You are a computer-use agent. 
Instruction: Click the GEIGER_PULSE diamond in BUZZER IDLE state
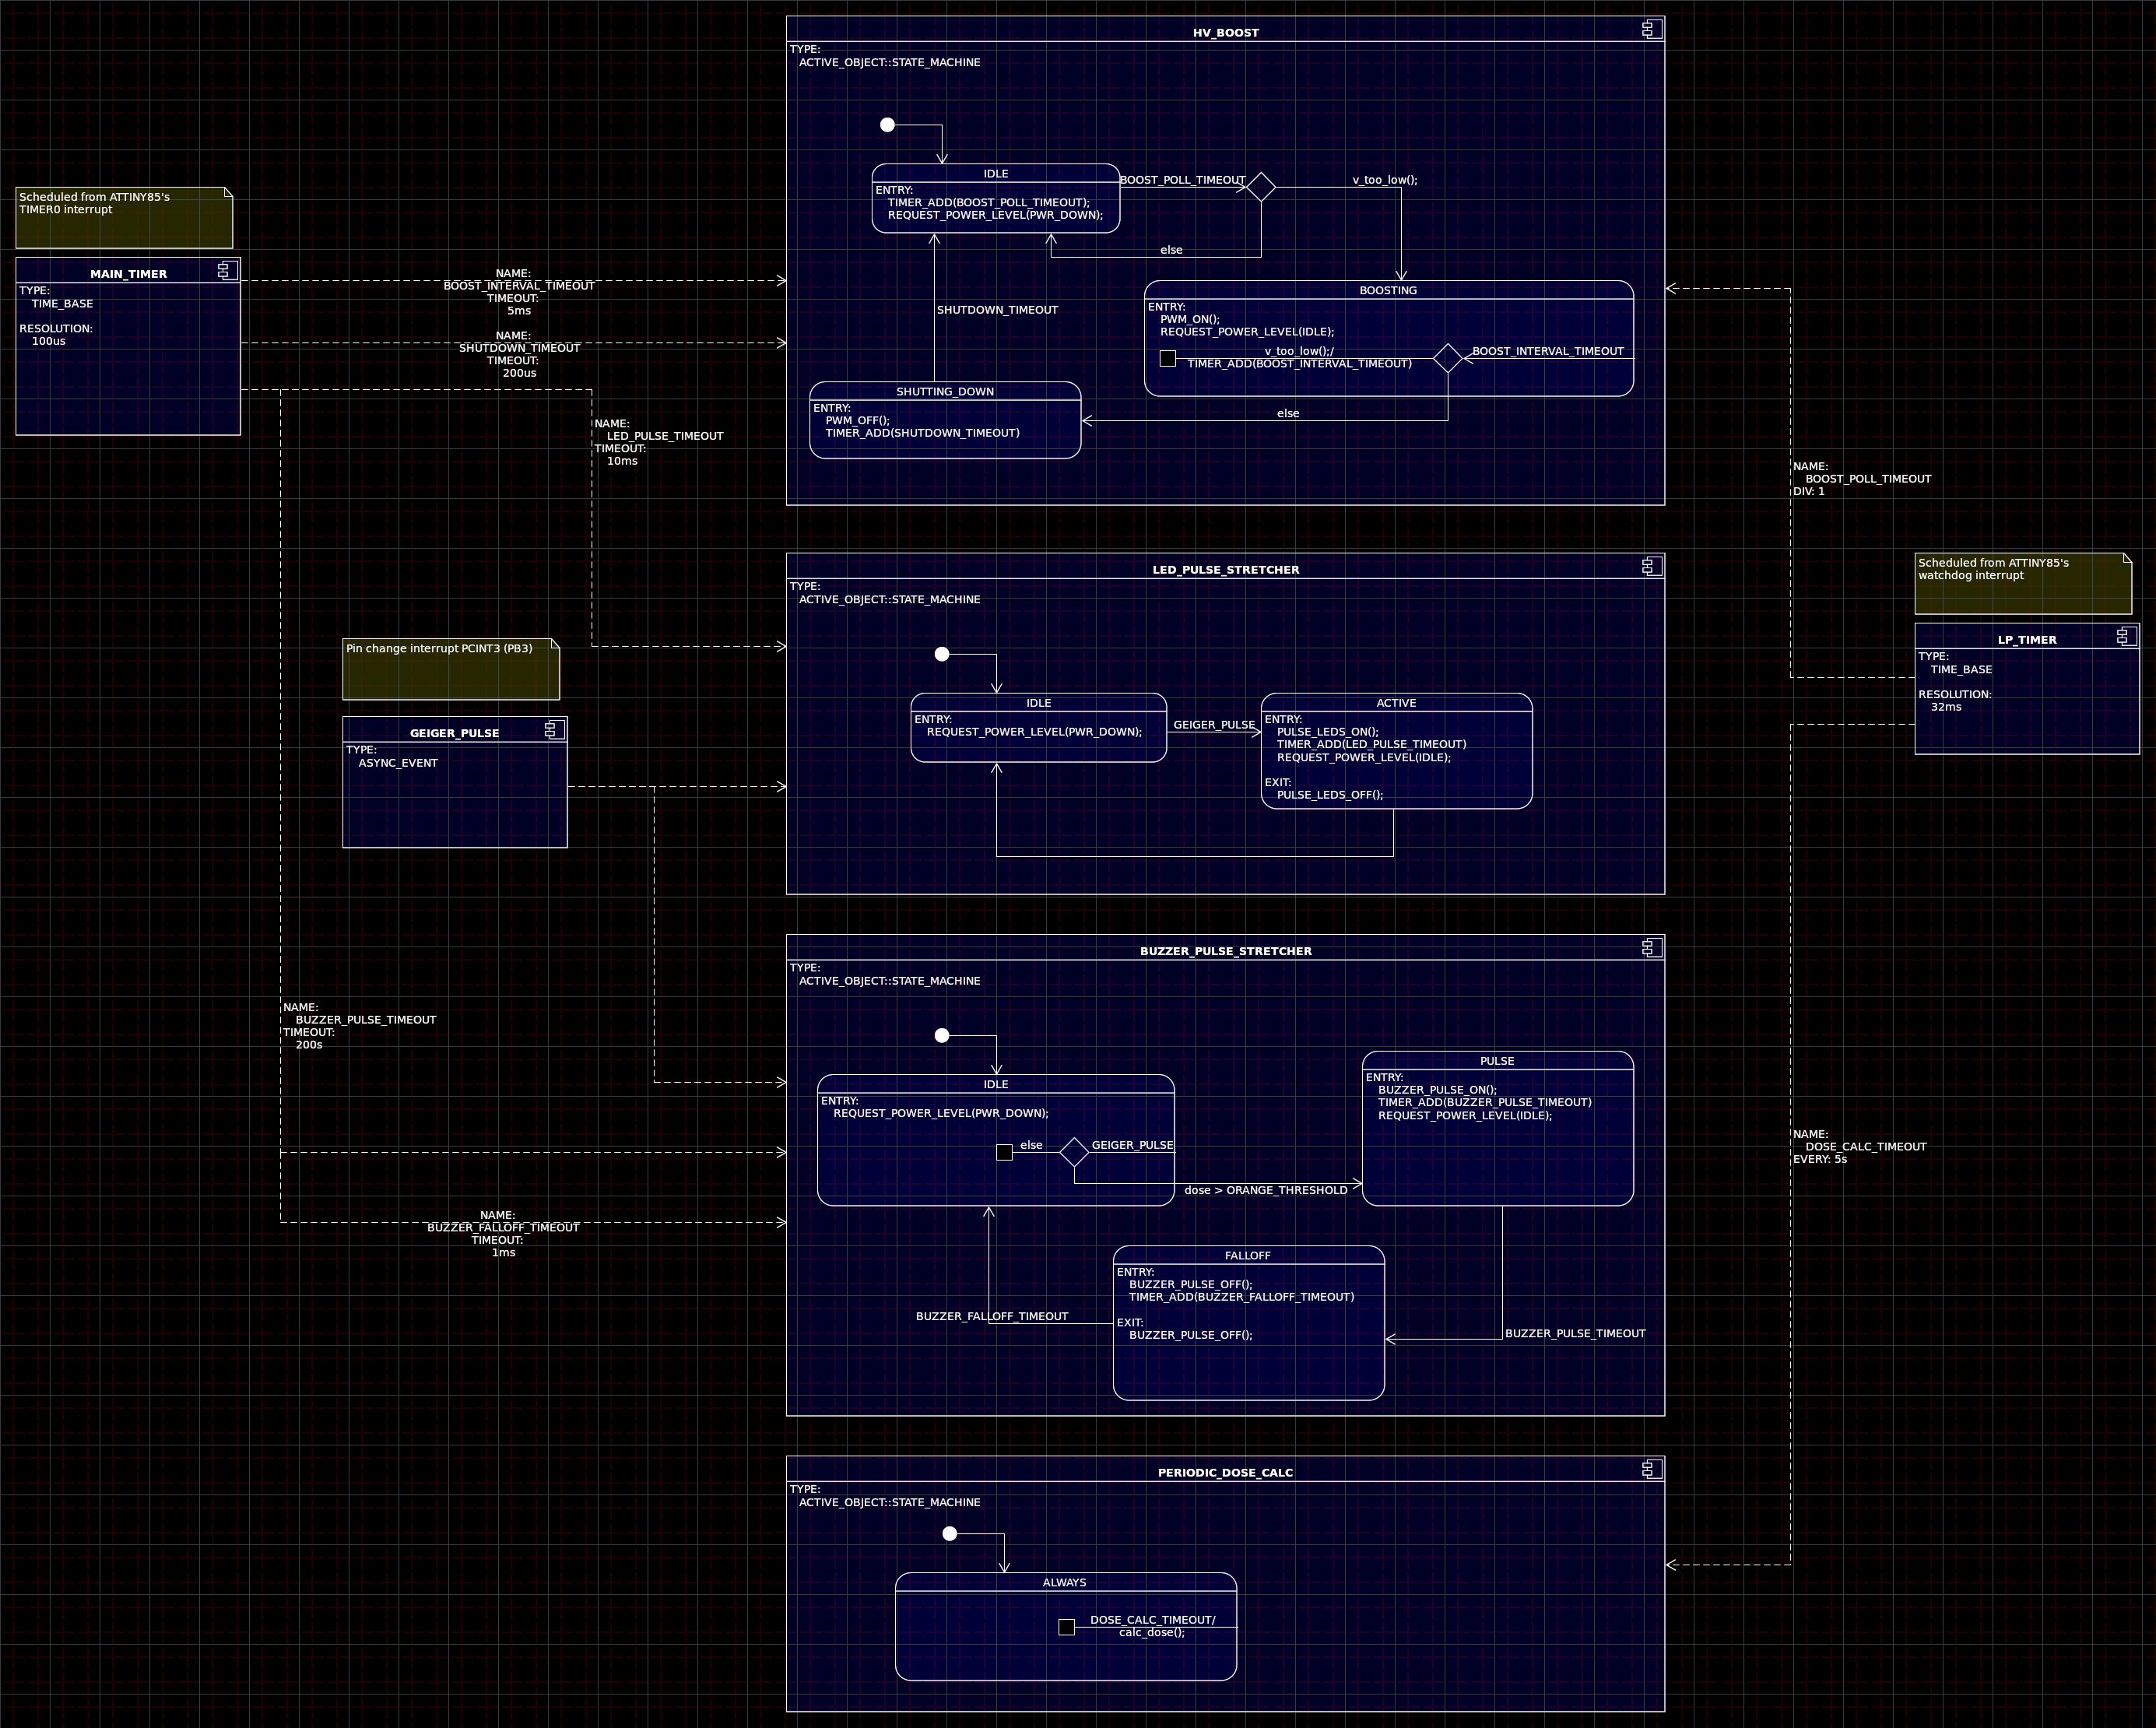(x=1074, y=1152)
